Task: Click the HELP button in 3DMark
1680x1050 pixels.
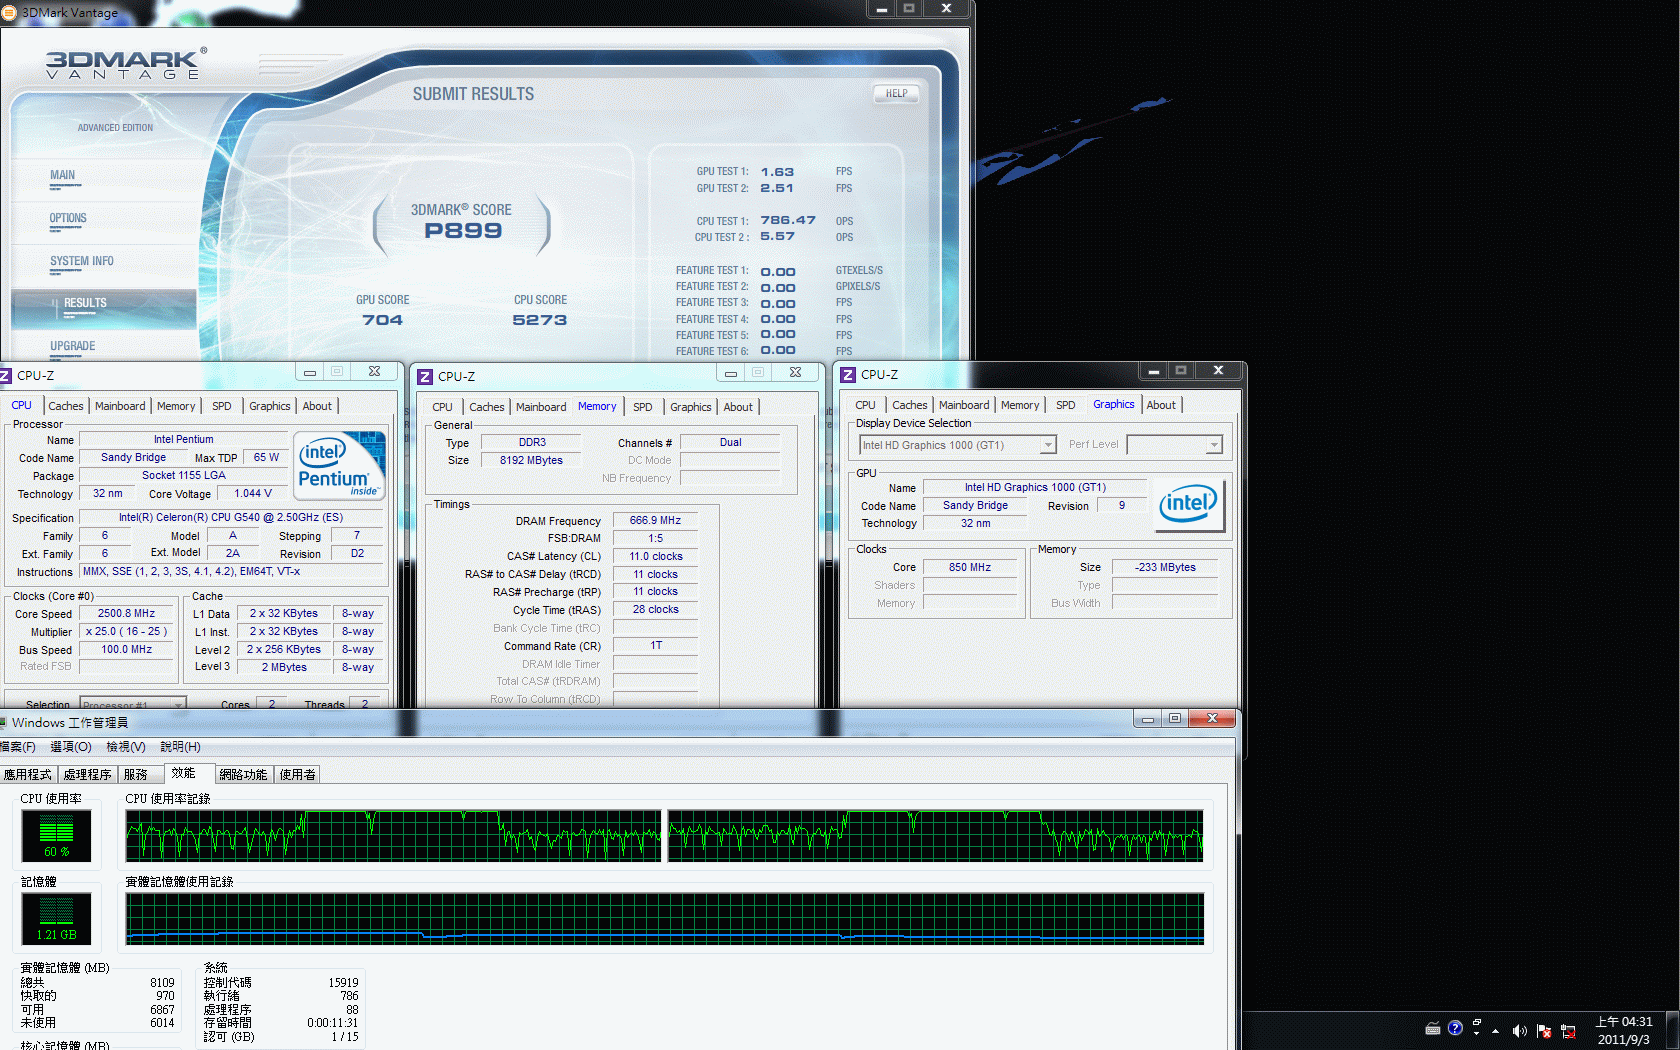Action: (x=896, y=94)
